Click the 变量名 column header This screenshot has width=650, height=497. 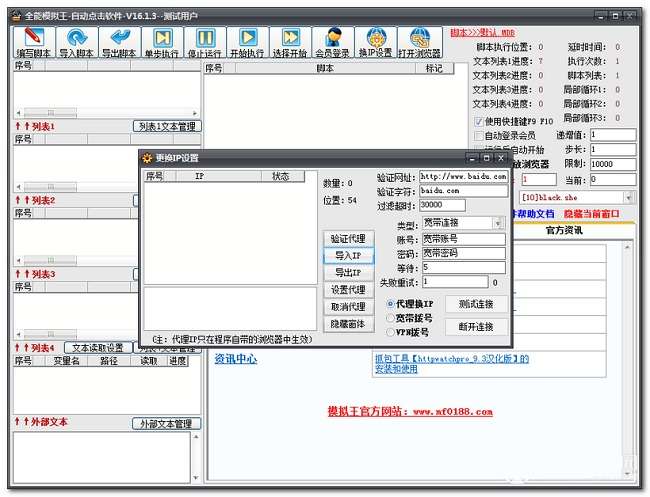click(66, 361)
